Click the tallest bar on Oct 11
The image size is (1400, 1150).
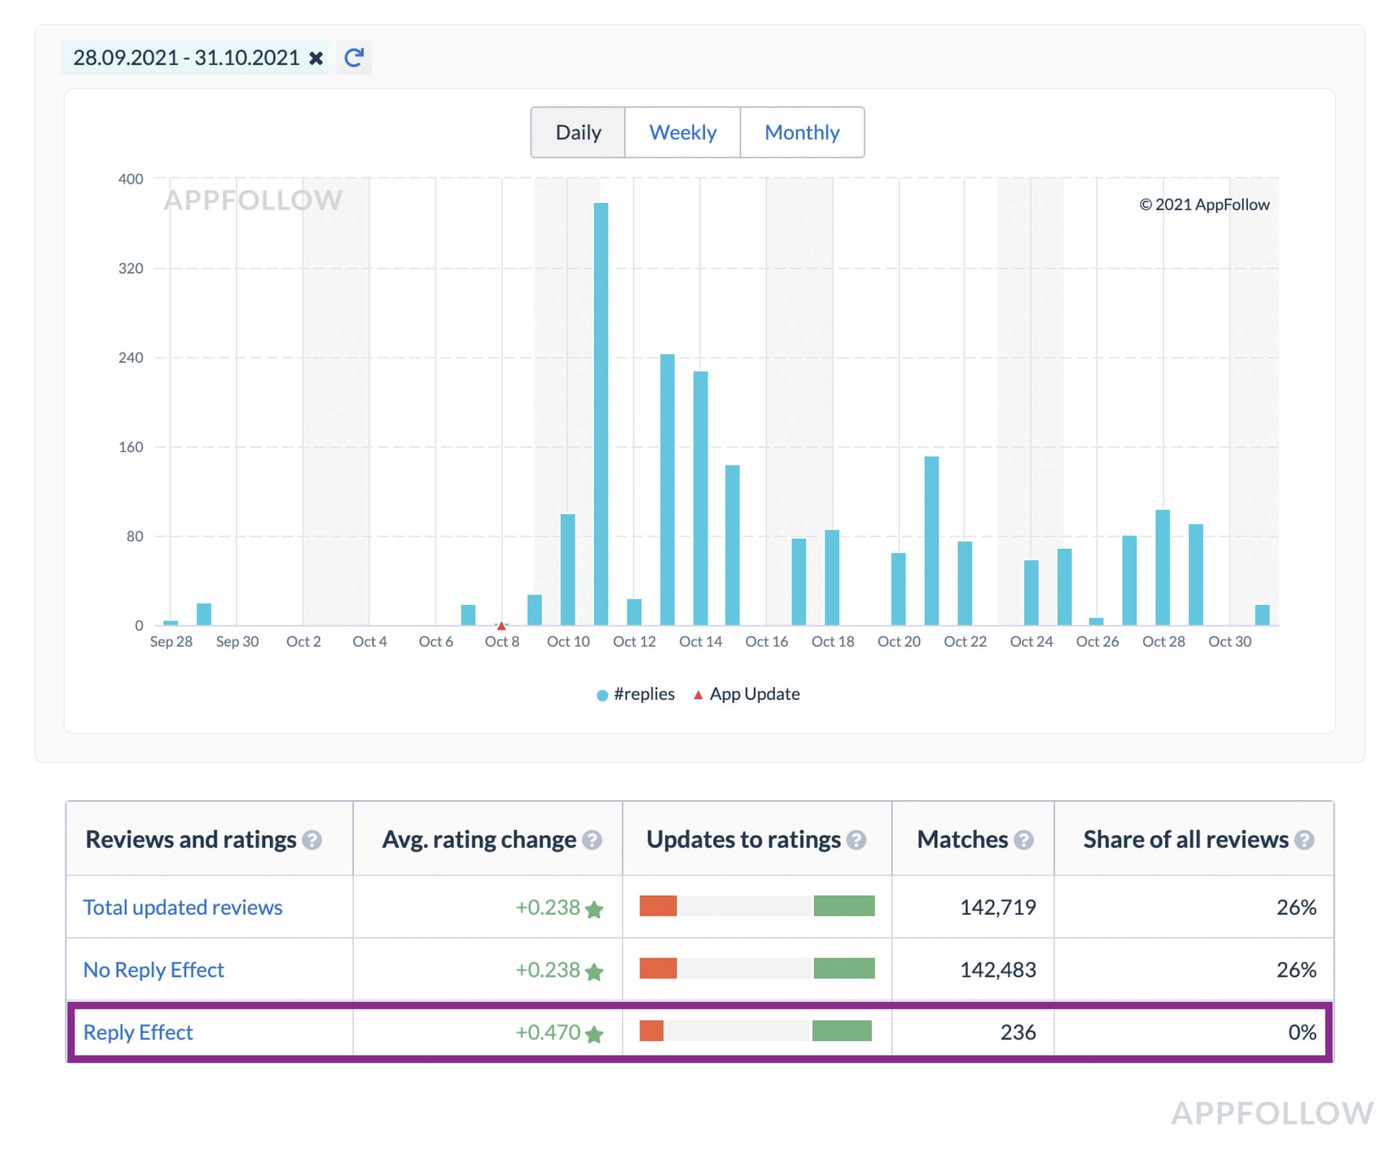coord(601,414)
